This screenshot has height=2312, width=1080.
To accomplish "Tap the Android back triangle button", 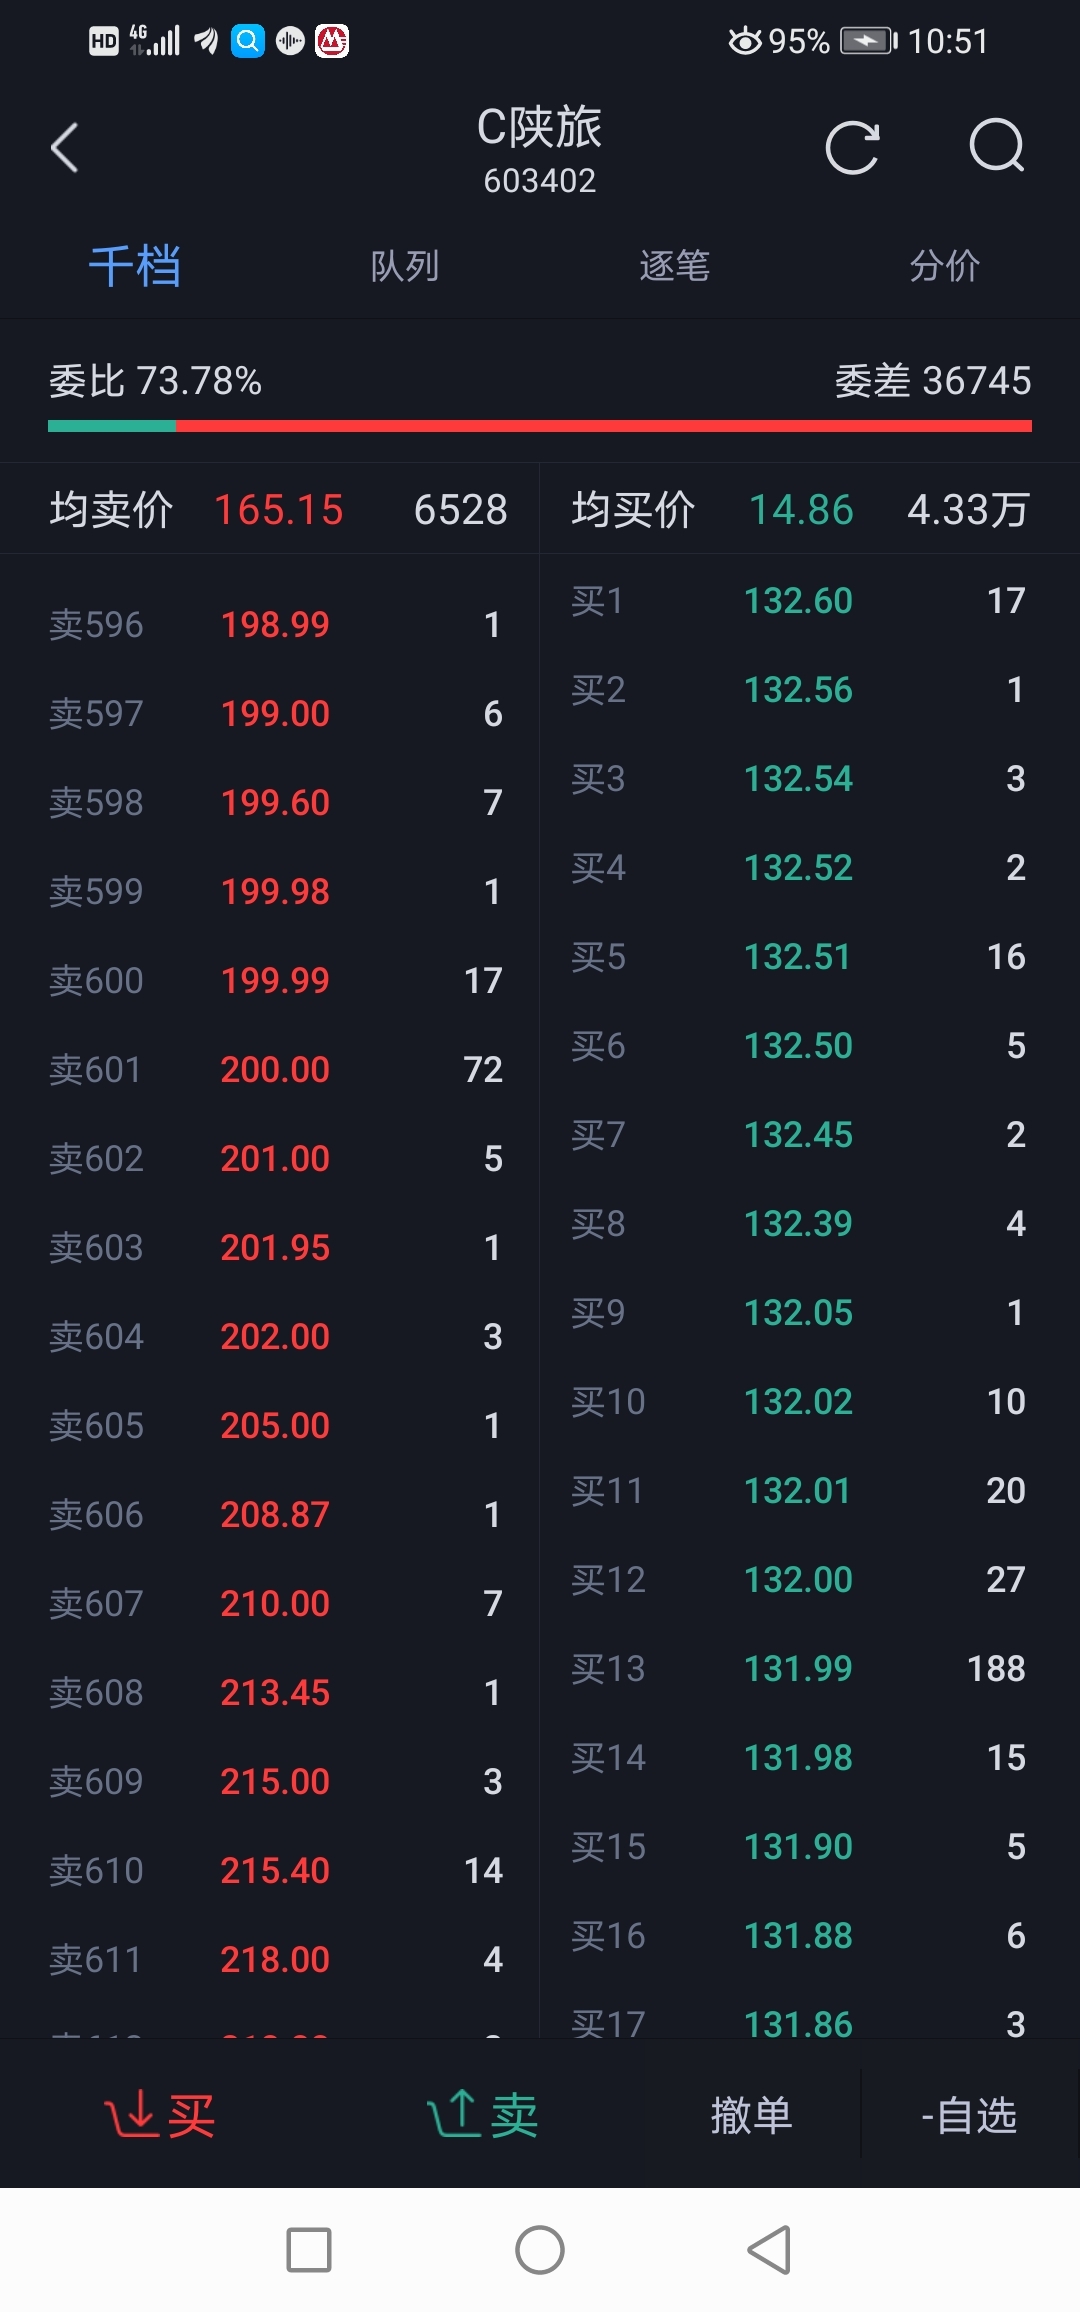I will click(x=769, y=2250).
